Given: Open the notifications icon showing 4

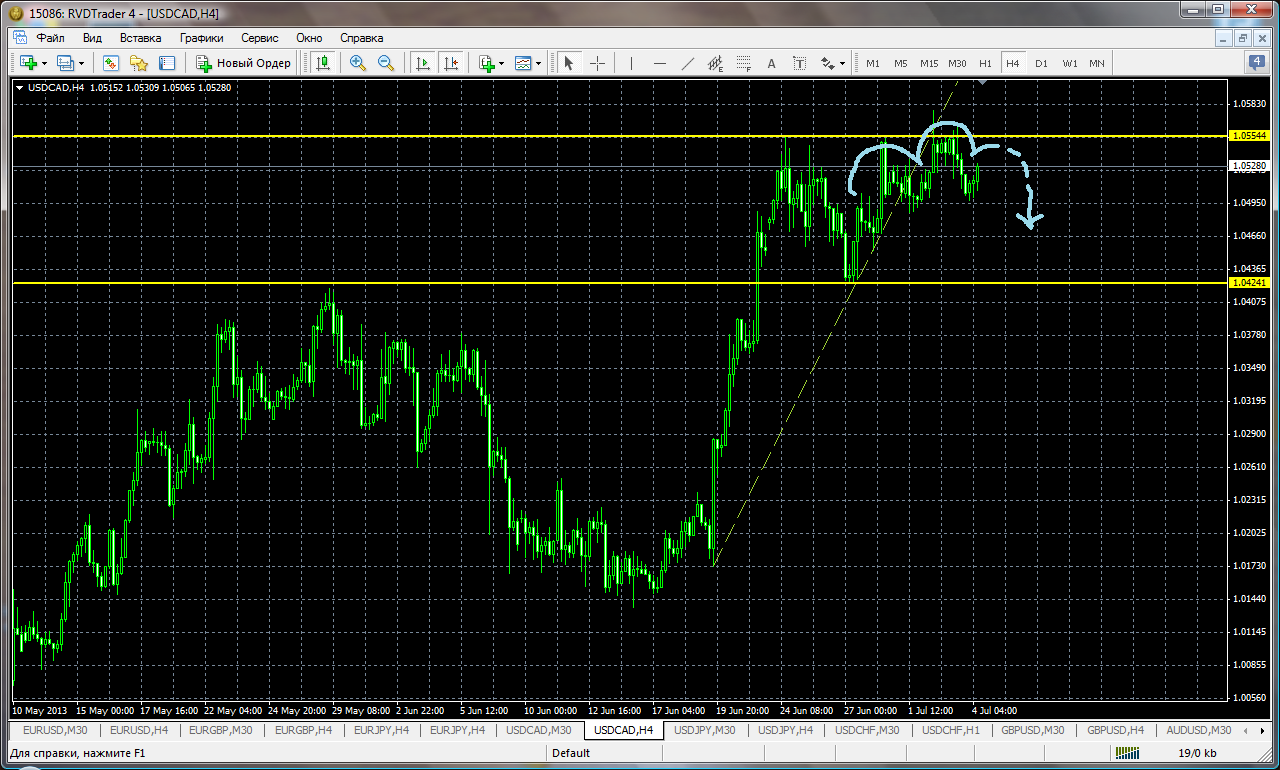Looking at the screenshot, I should pyautogui.click(x=1257, y=62).
